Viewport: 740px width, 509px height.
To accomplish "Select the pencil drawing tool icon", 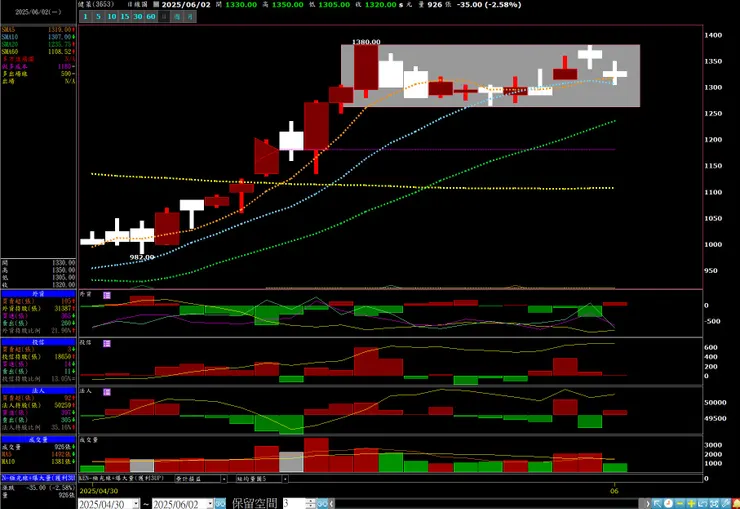I will [x=725, y=503].
